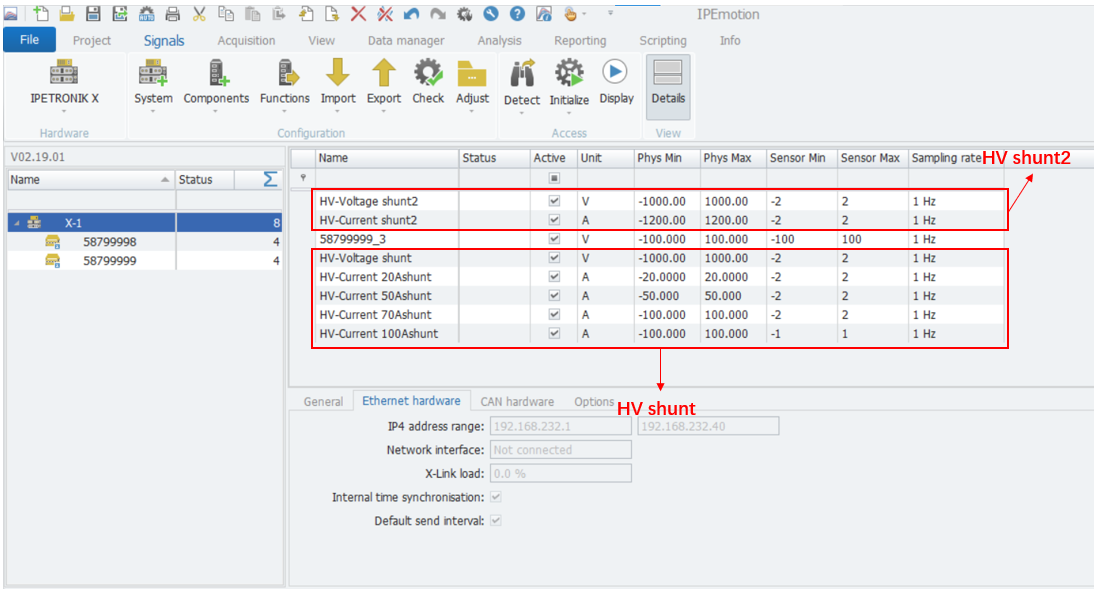This screenshot has height=589, width=1096.
Task: Open quick access toolbar customize dropdown
Action: [x=610, y=13]
